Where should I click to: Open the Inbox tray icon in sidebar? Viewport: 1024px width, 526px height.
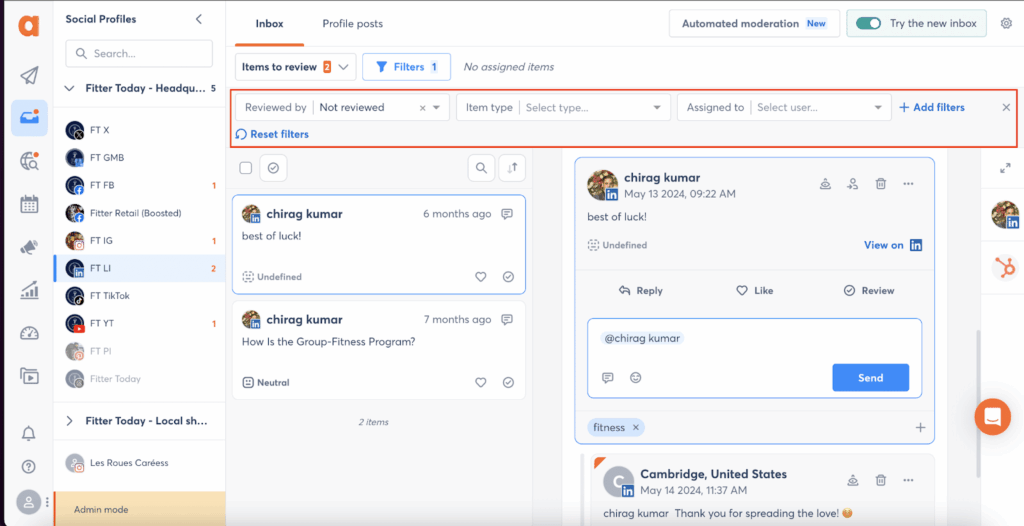click(29, 118)
